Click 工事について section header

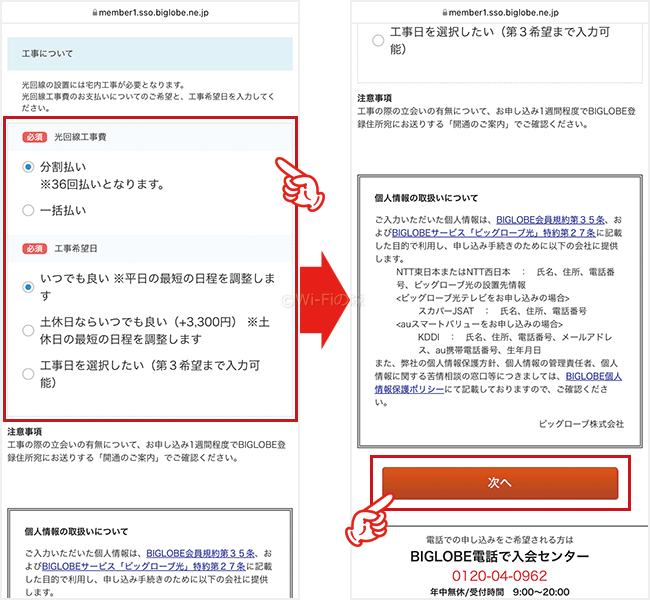[x=150, y=54]
